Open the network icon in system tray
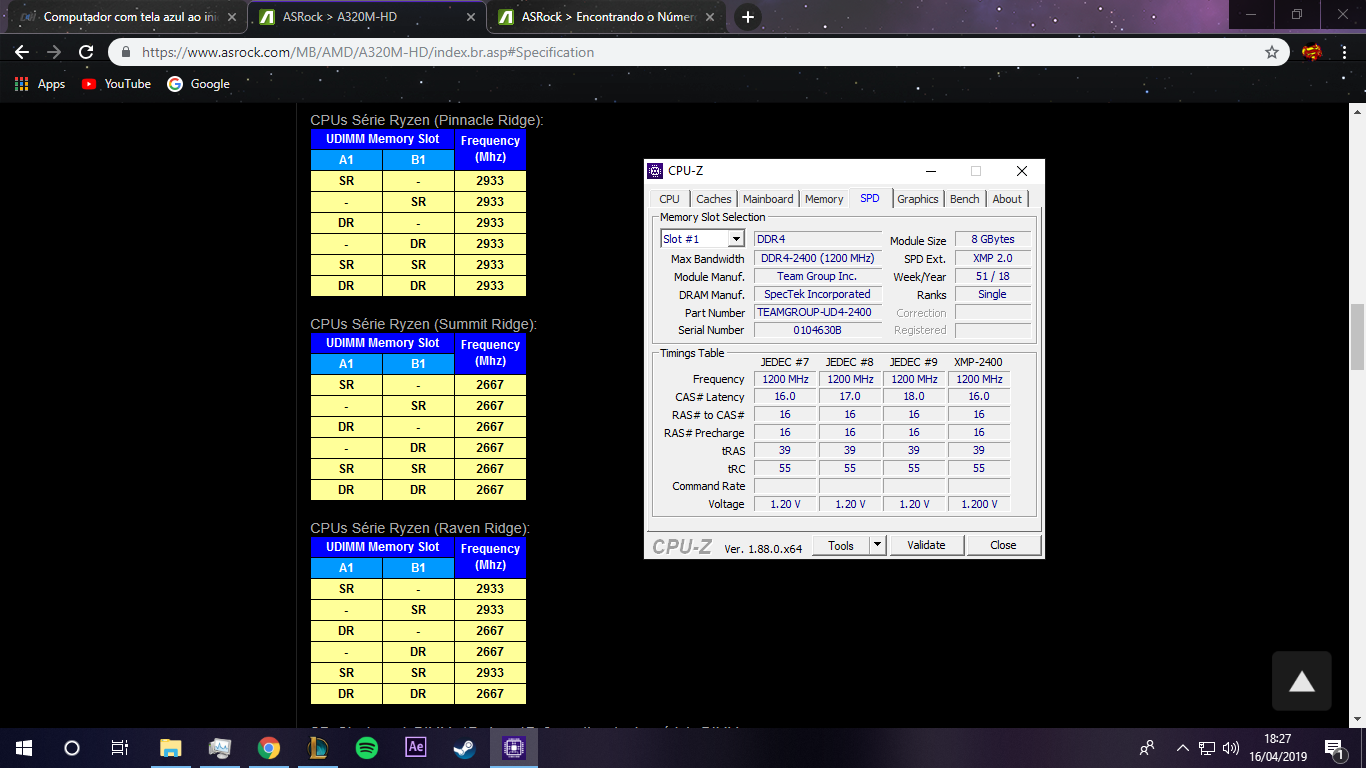The image size is (1366, 768). click(x=1207, y=747)
